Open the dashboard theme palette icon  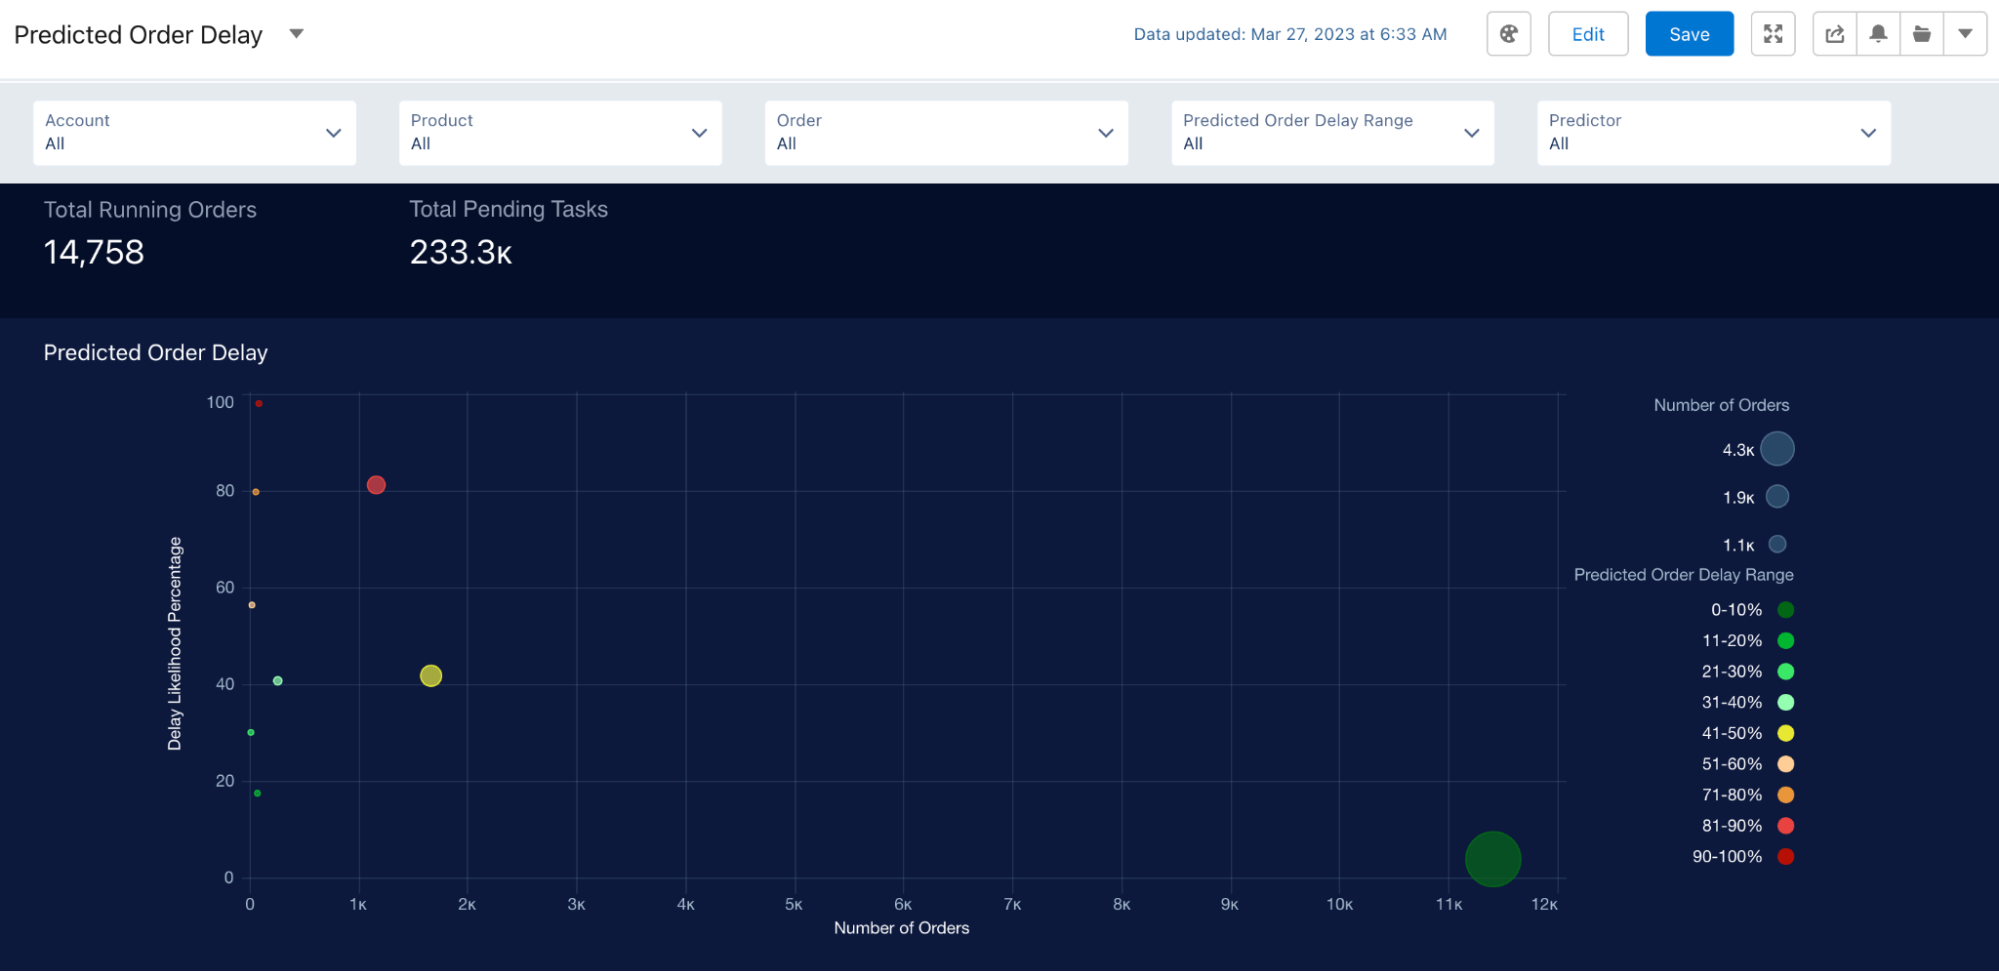tap(1508, 33)
